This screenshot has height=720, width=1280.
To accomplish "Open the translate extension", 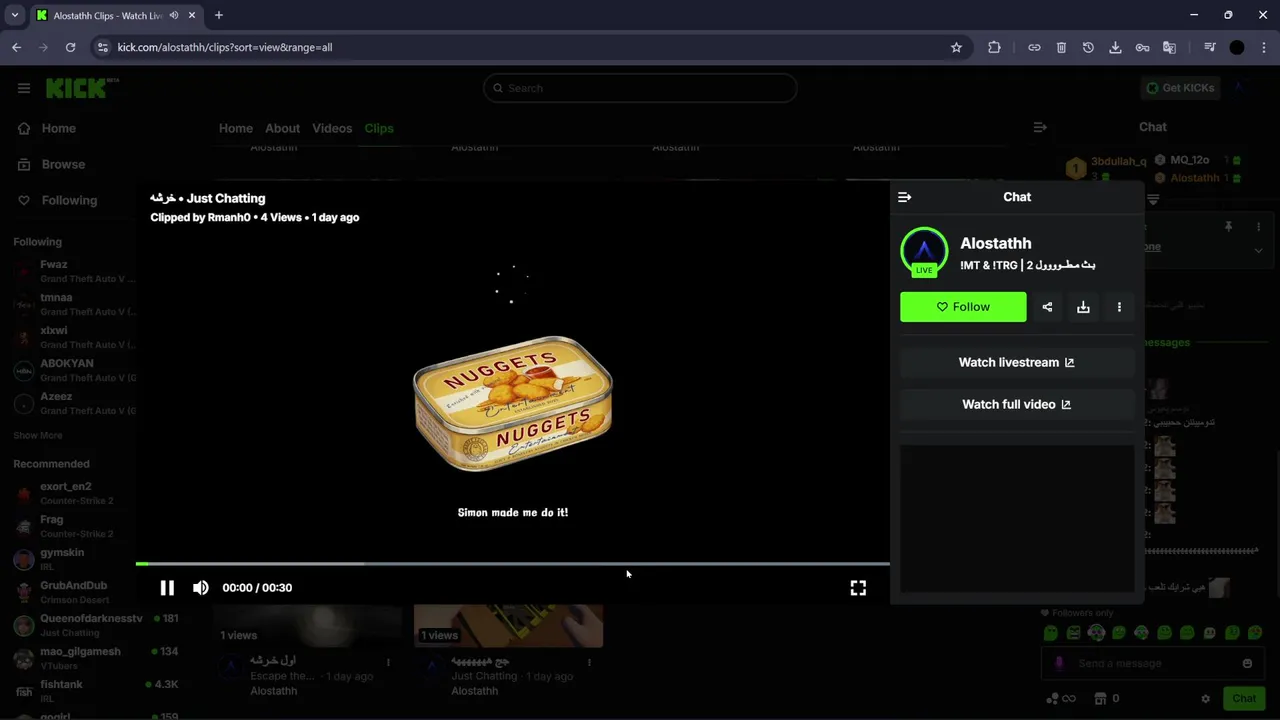I will tap(1169, 47).
